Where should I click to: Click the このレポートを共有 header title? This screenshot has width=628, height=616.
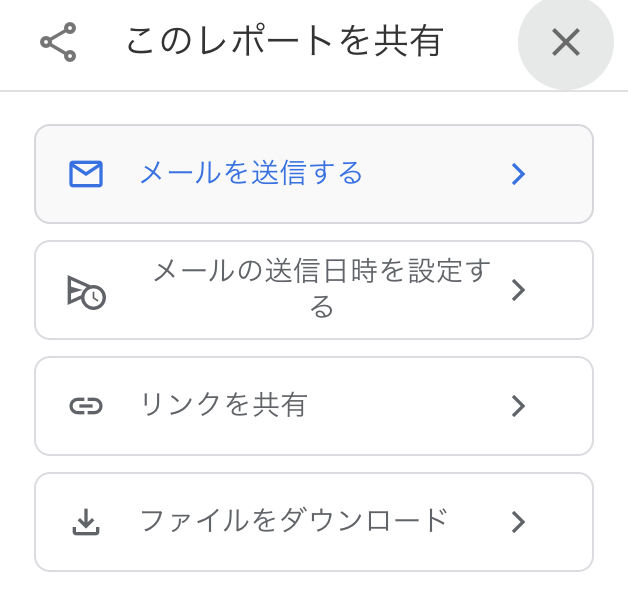point(285,40)
